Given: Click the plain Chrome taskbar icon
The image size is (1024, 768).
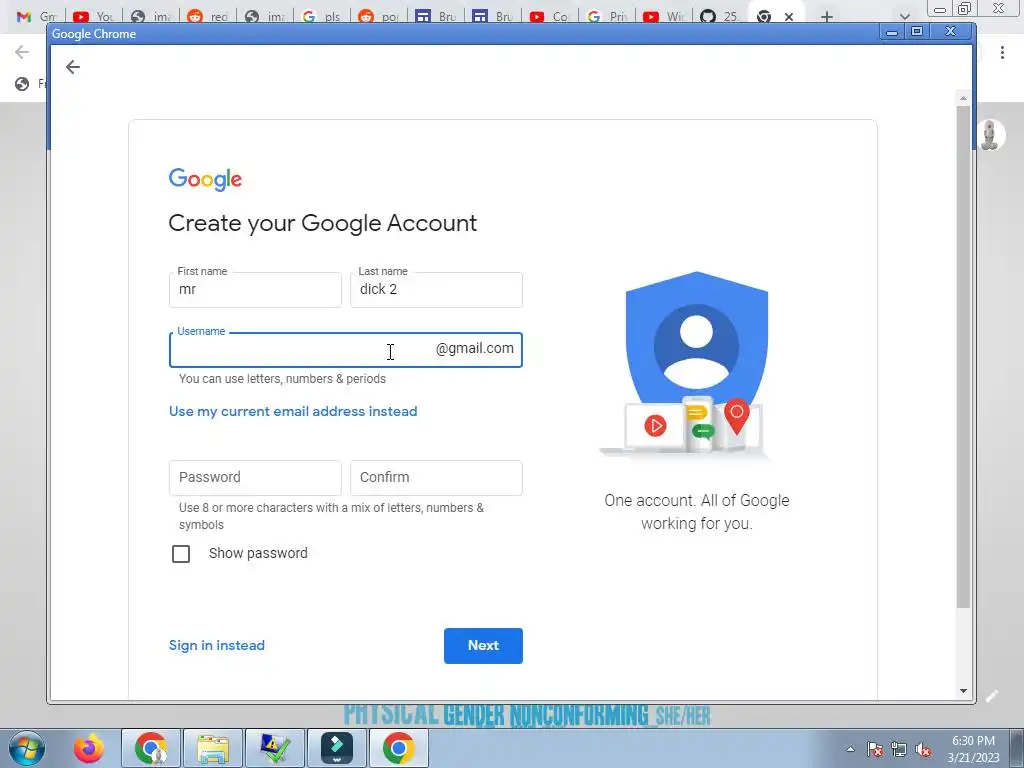Looking at the screenshot, I should pos(399,748).
